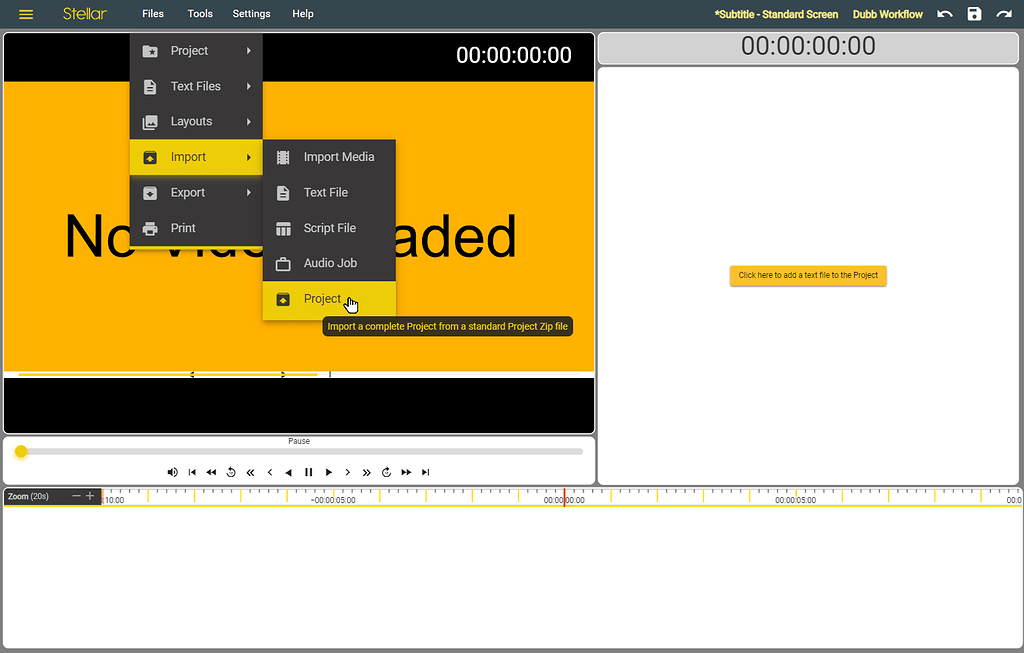The height and width of the screenshot is (653, 1024).
Task: Click the forward 10 seconds icon
Action: coord(387,472)
